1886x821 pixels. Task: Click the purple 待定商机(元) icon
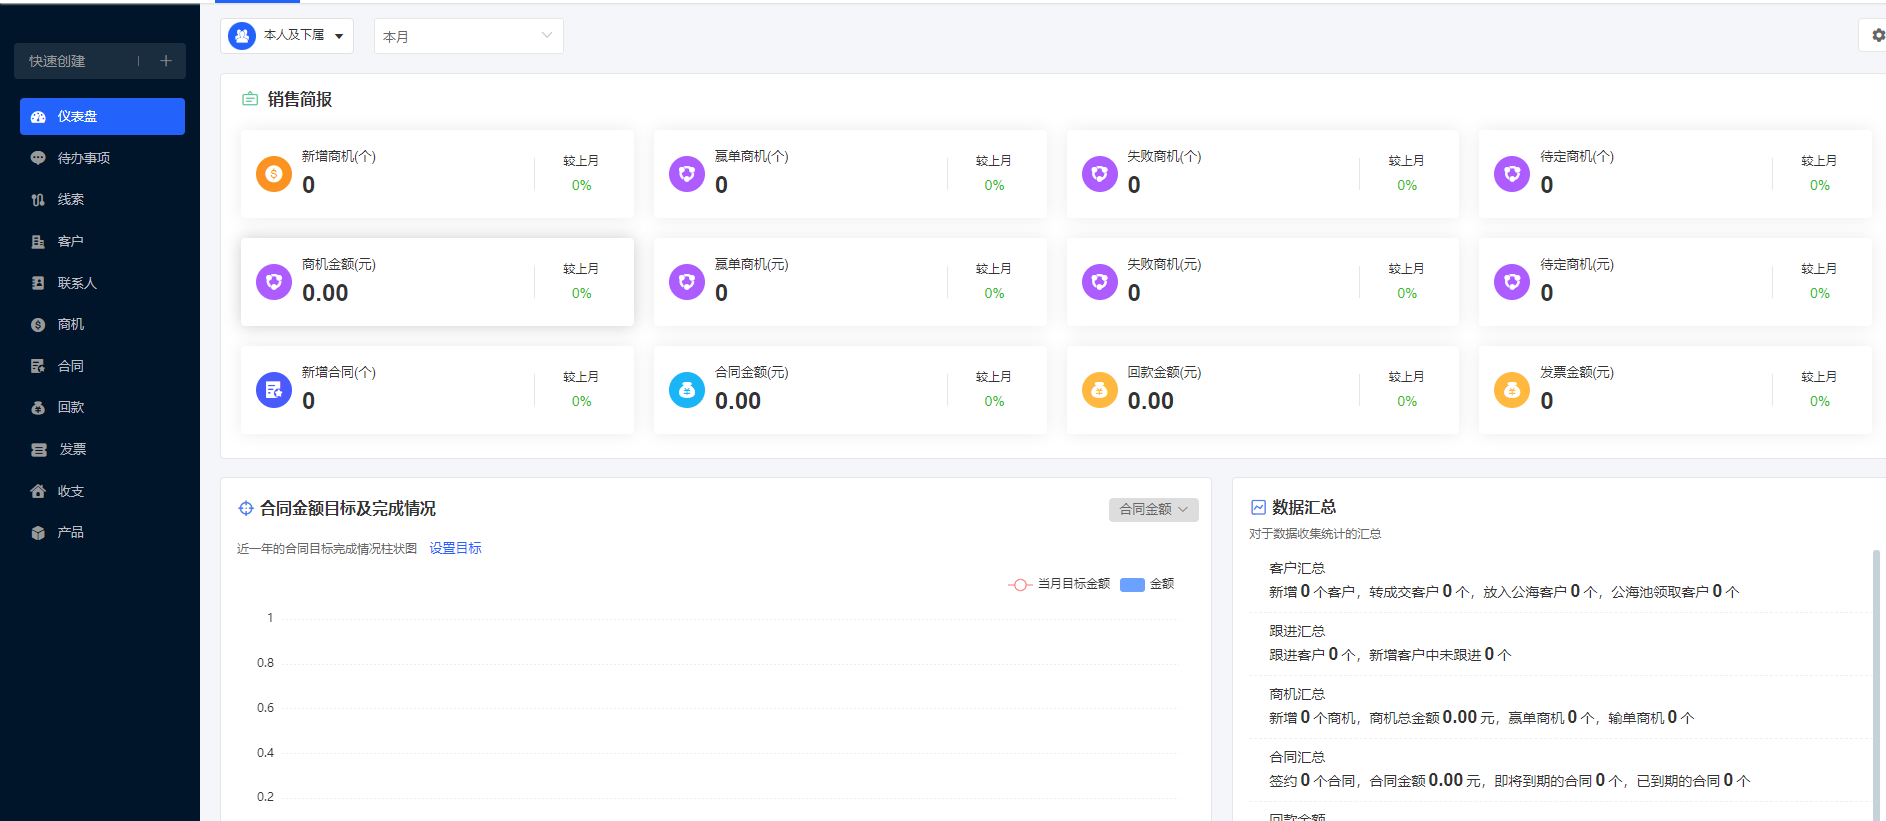click(x=1512, y=282)
